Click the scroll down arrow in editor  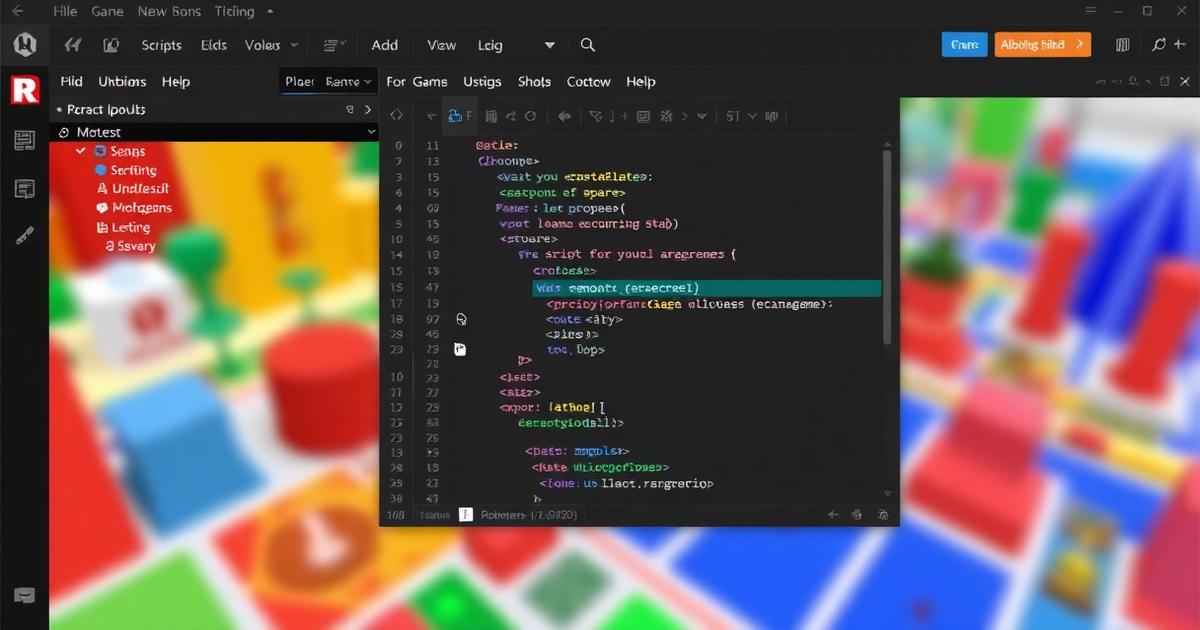tap(887, 494)
